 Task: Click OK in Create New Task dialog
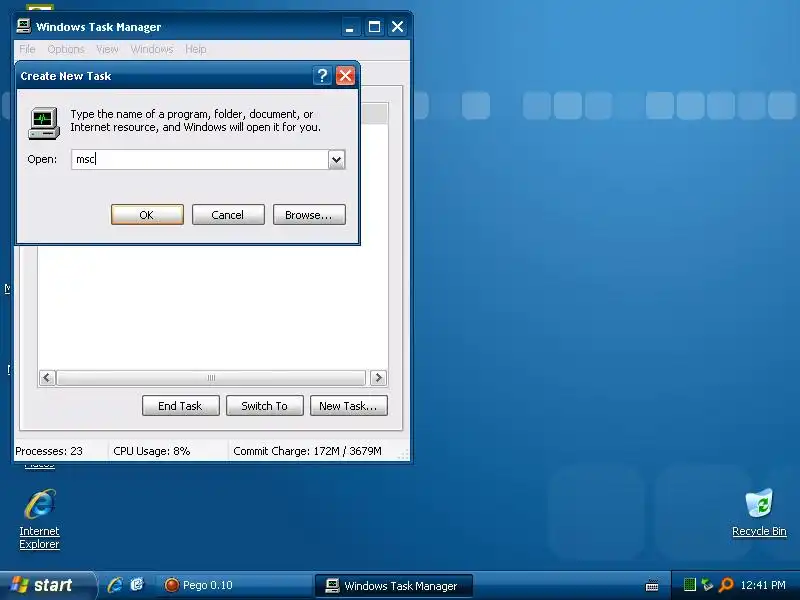point(147,215)
